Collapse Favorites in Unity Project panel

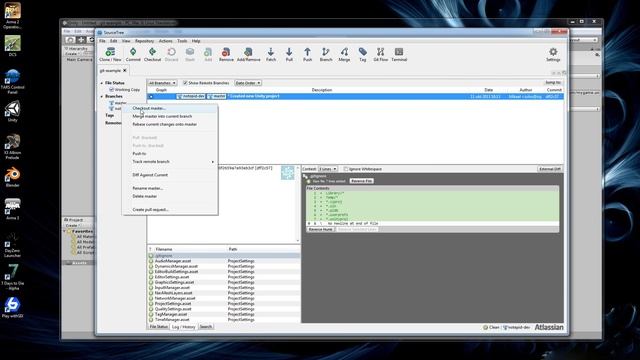click(x=65, y=231)
